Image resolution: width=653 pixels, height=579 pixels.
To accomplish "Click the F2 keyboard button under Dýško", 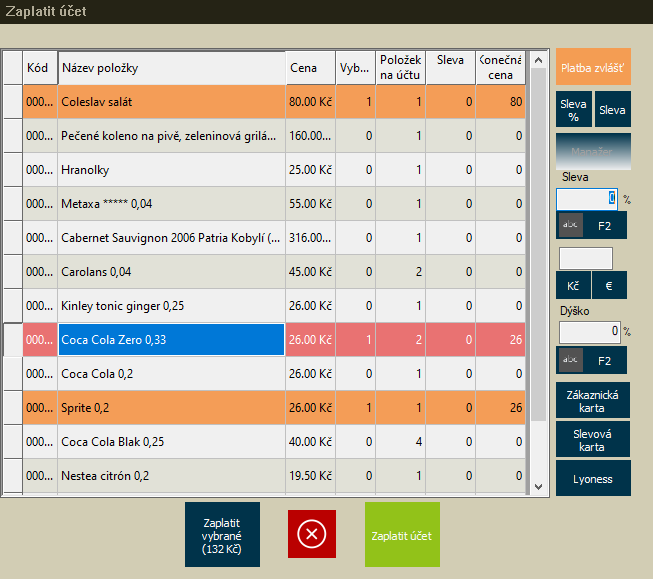I will pos(592,360).
